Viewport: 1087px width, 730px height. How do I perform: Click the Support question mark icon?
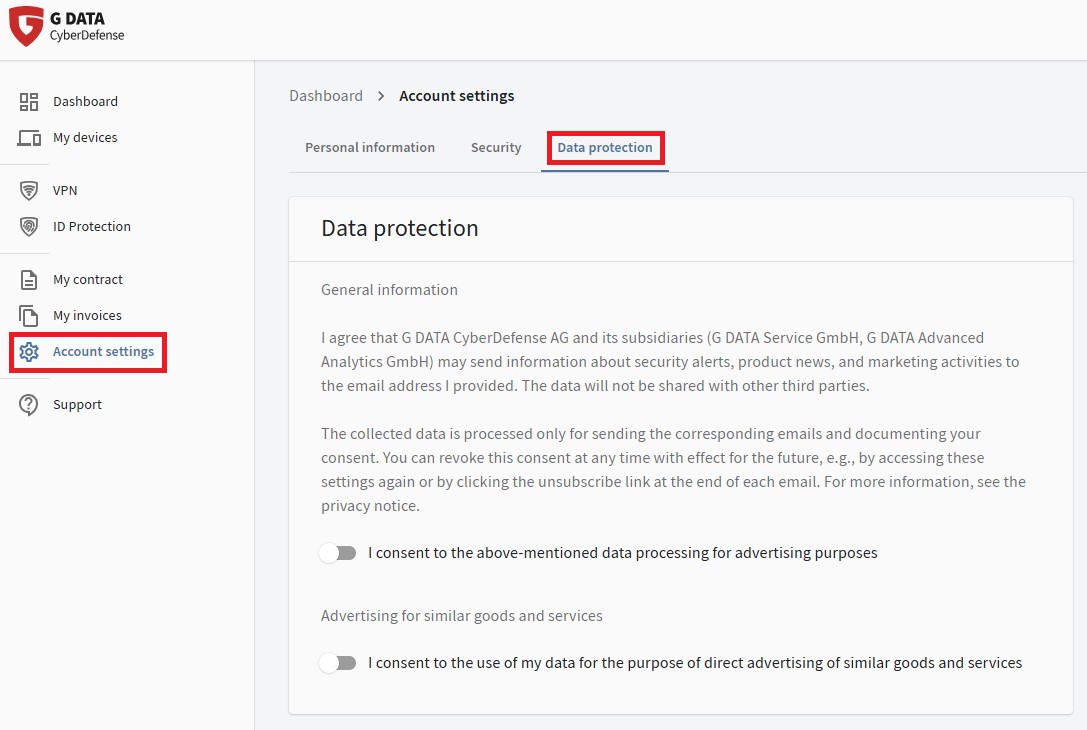click(x=29, y=405)
